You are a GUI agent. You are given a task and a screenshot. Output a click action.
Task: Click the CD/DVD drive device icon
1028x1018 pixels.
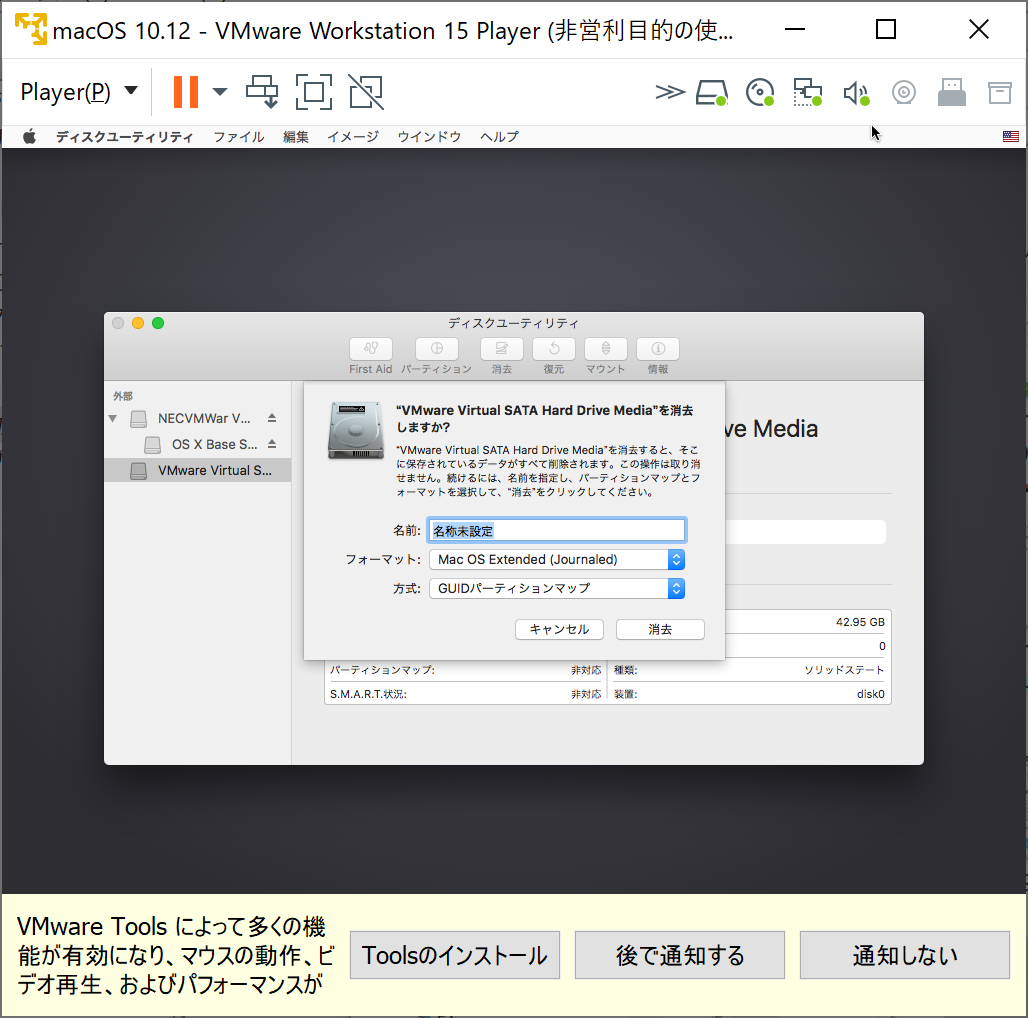760,92
